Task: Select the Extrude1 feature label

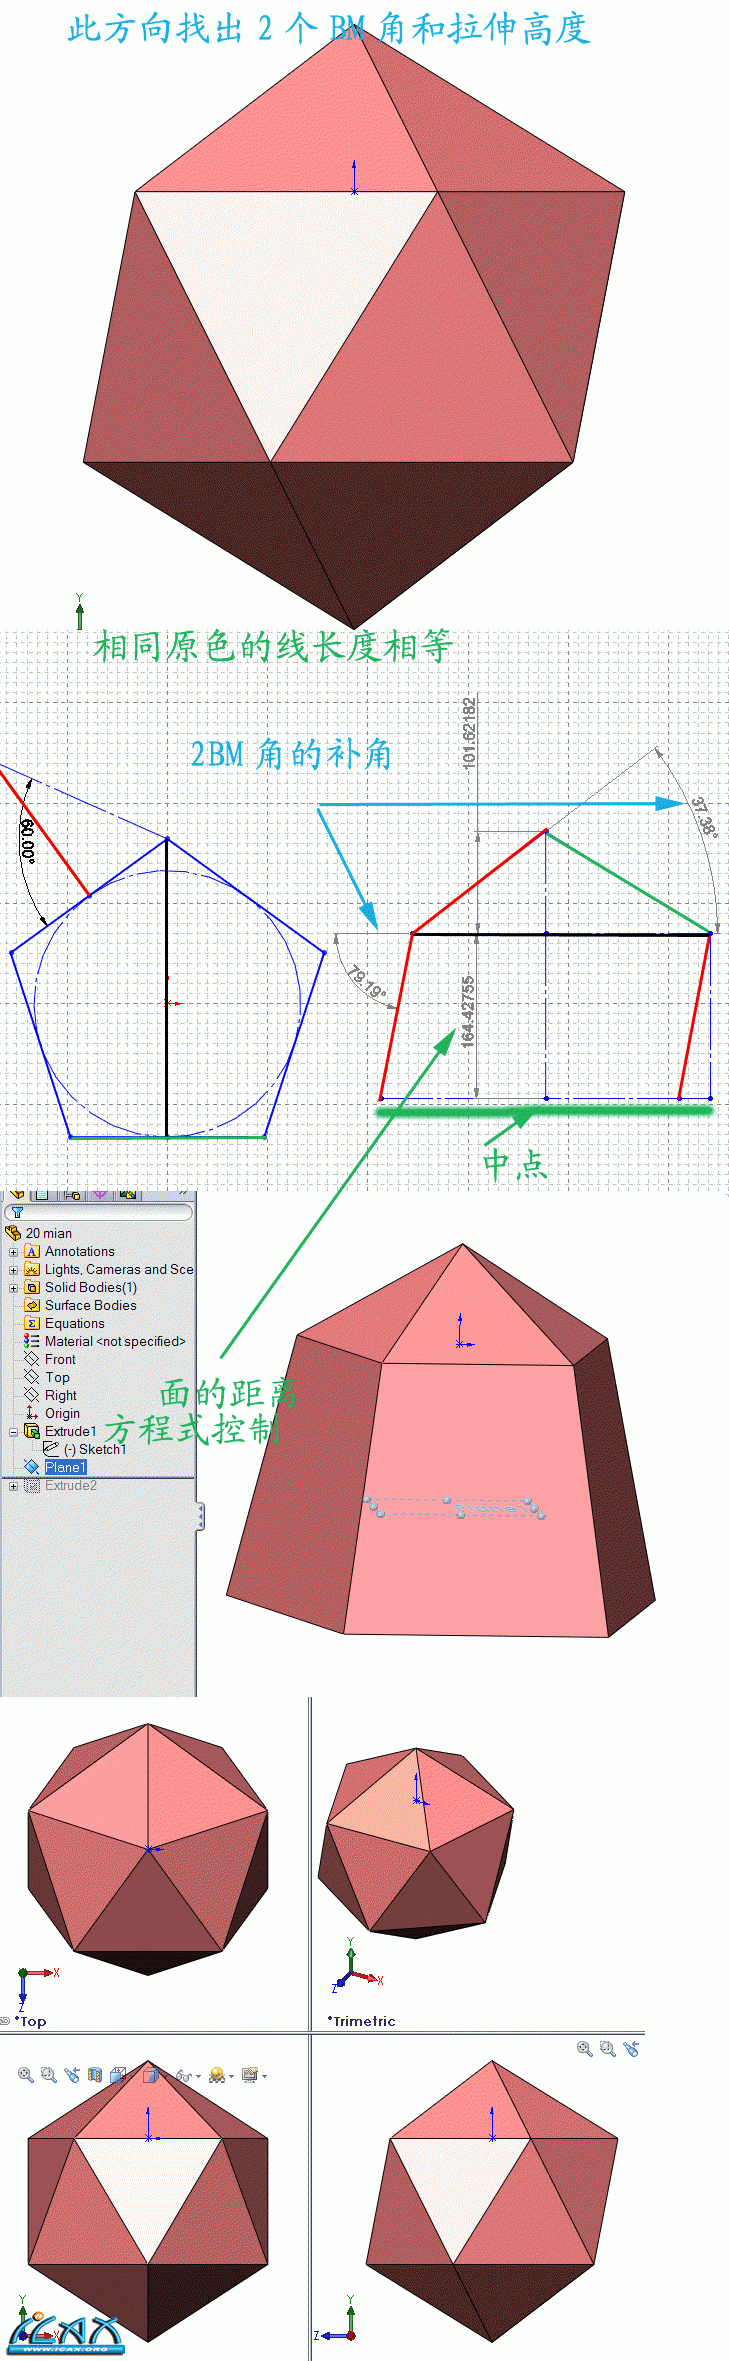Action: point(71,1432)
